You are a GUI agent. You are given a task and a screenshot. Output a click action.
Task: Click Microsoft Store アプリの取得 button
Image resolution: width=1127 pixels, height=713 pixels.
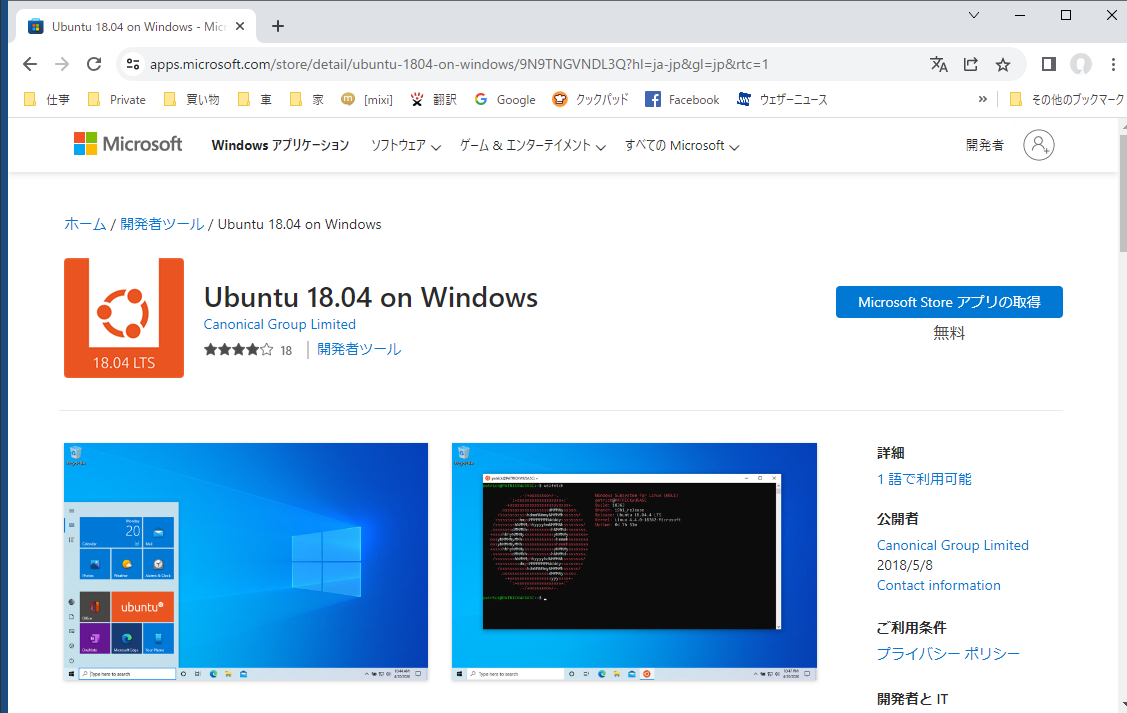(949, 302)
